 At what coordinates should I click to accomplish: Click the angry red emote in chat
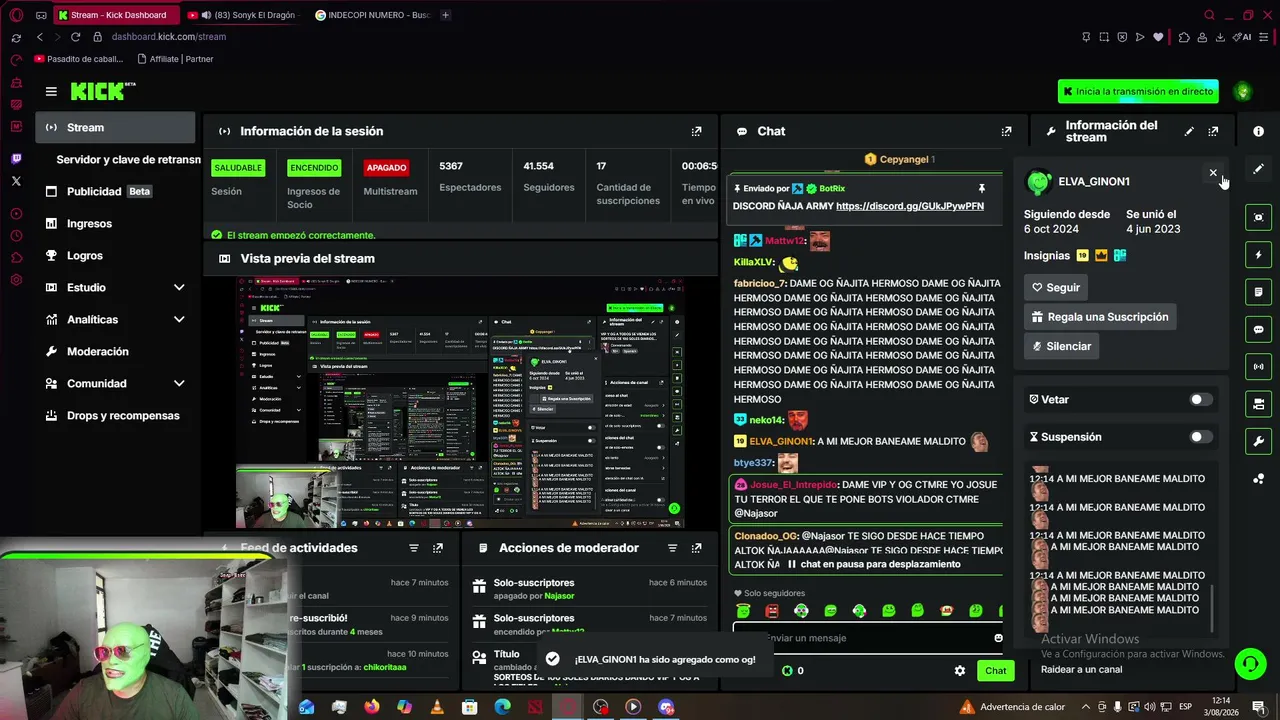tap(772, 611)
